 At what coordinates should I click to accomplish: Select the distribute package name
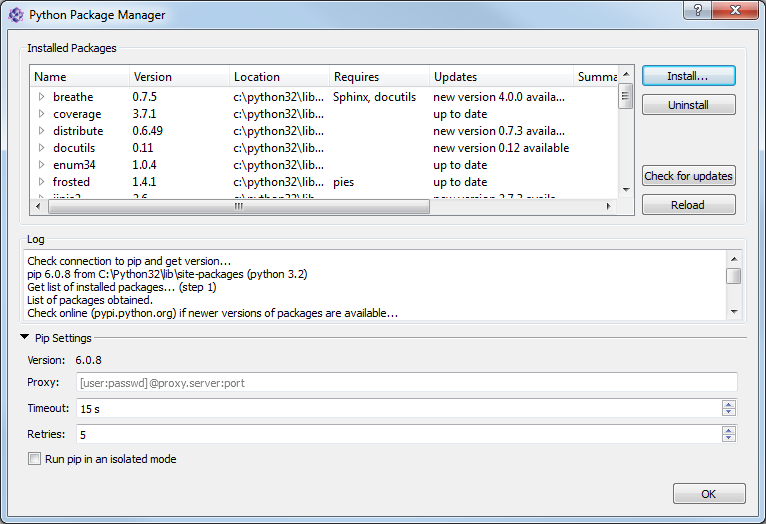78,131
